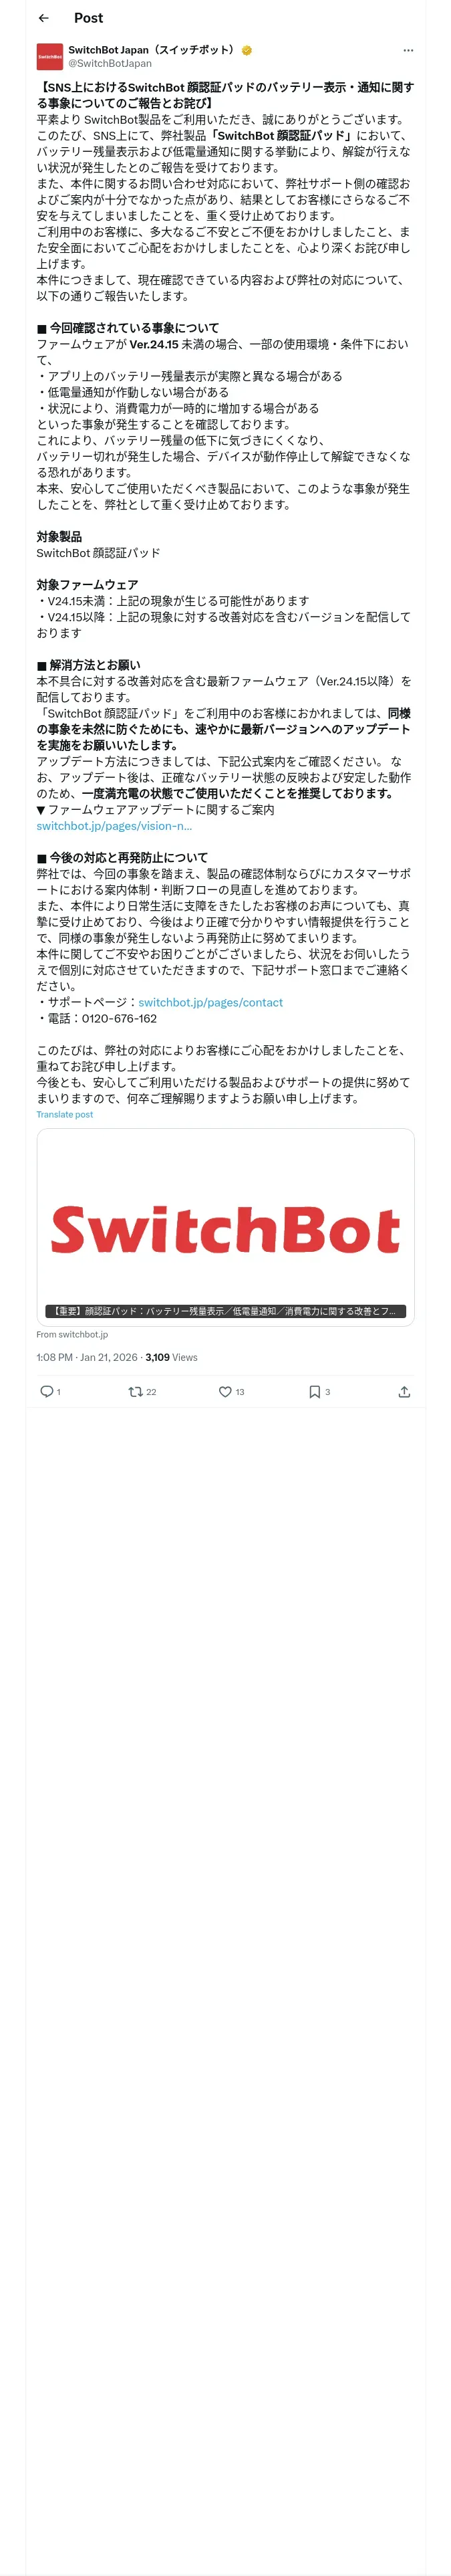Click the reply speech bubble icon
This screenshot has height=2576, width=451.
[46, 1391]
